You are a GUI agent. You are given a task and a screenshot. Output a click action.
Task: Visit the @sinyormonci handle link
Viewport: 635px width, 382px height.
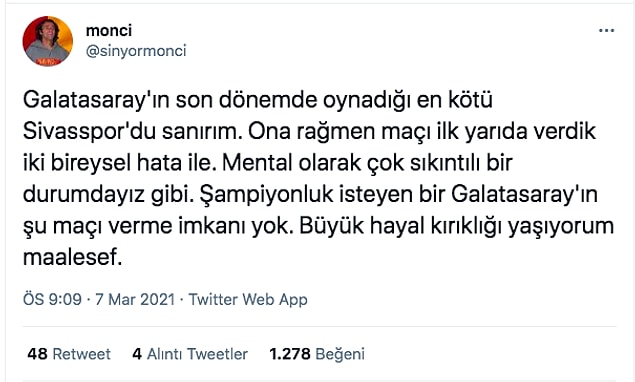coord(136,51)
